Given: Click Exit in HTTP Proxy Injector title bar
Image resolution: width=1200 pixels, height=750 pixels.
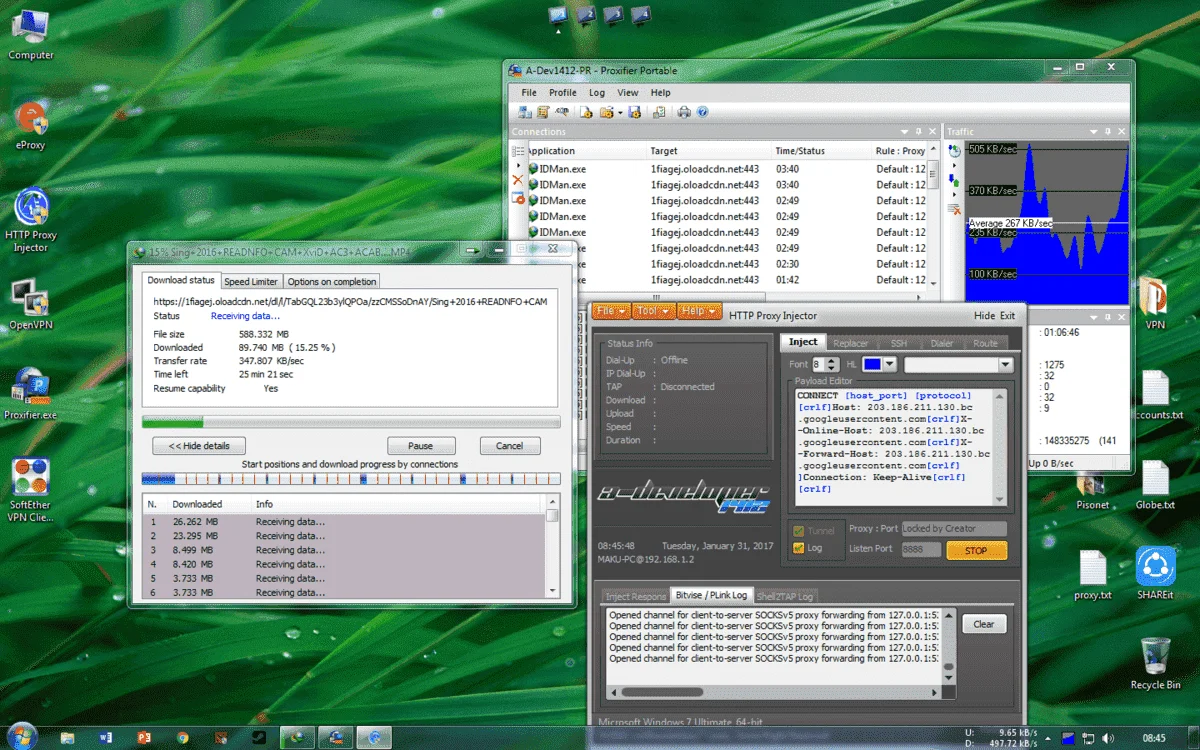Looking at the screenshot, I should pyautogui.click(x=1008, y=316).
